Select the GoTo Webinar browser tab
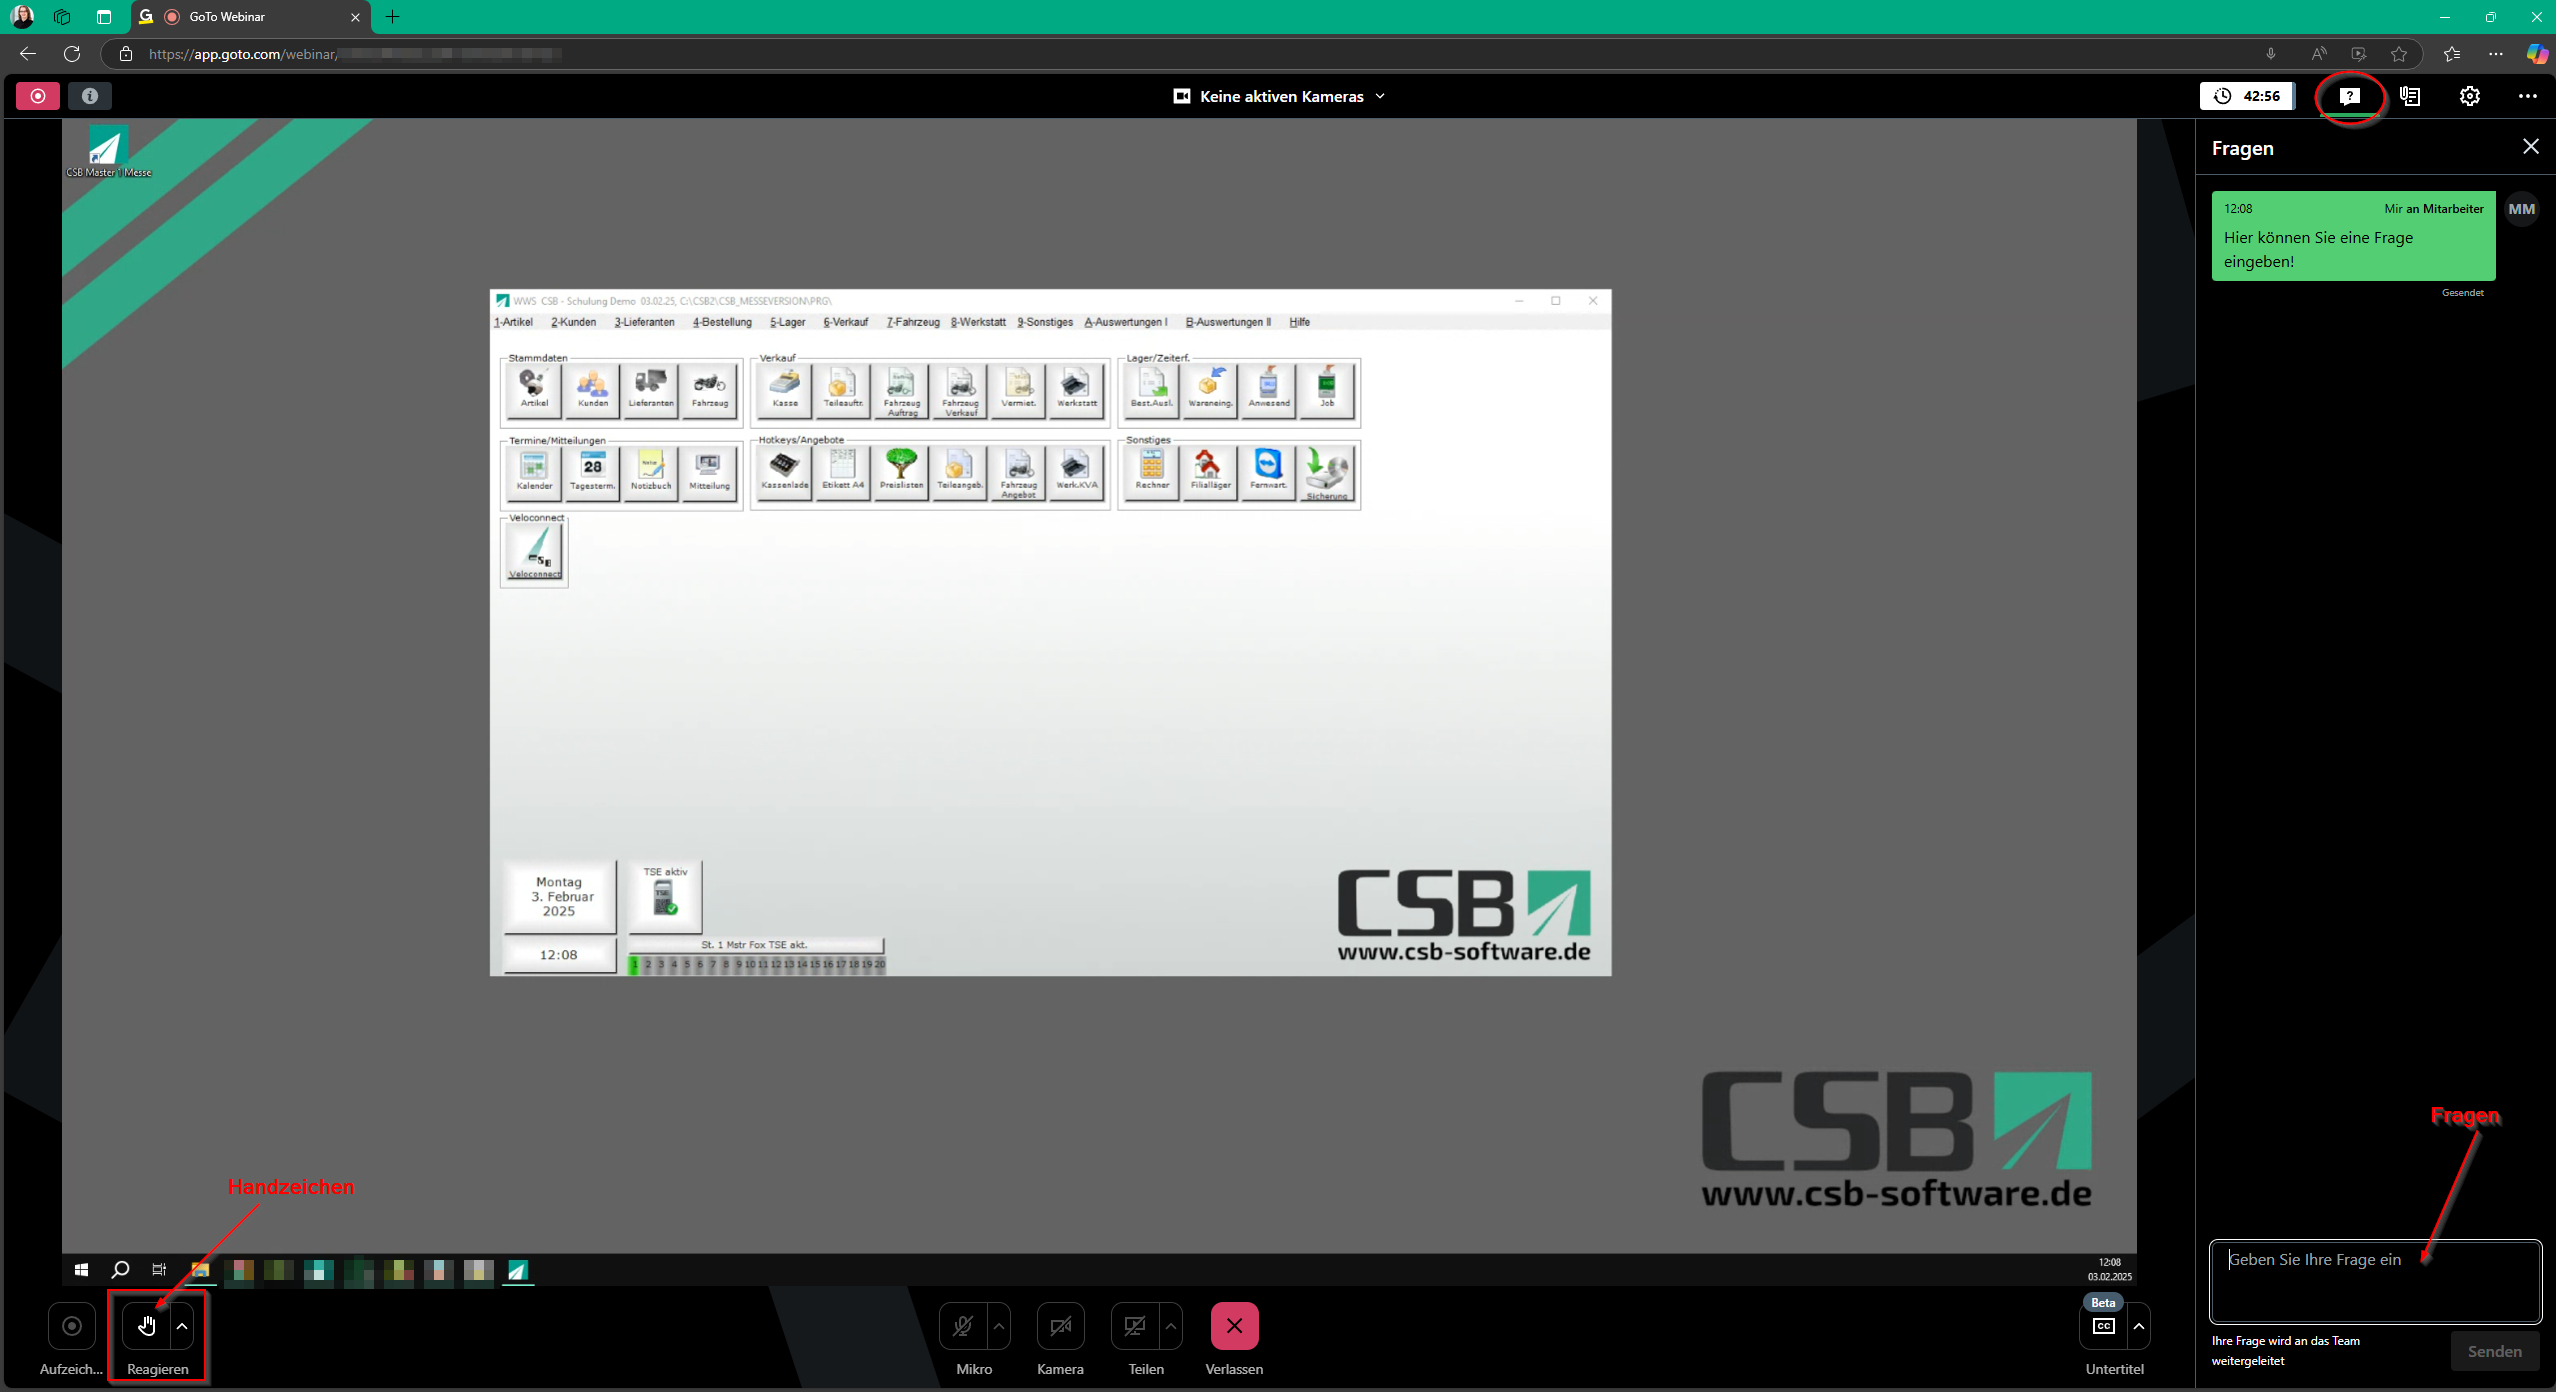 (250, 17)
